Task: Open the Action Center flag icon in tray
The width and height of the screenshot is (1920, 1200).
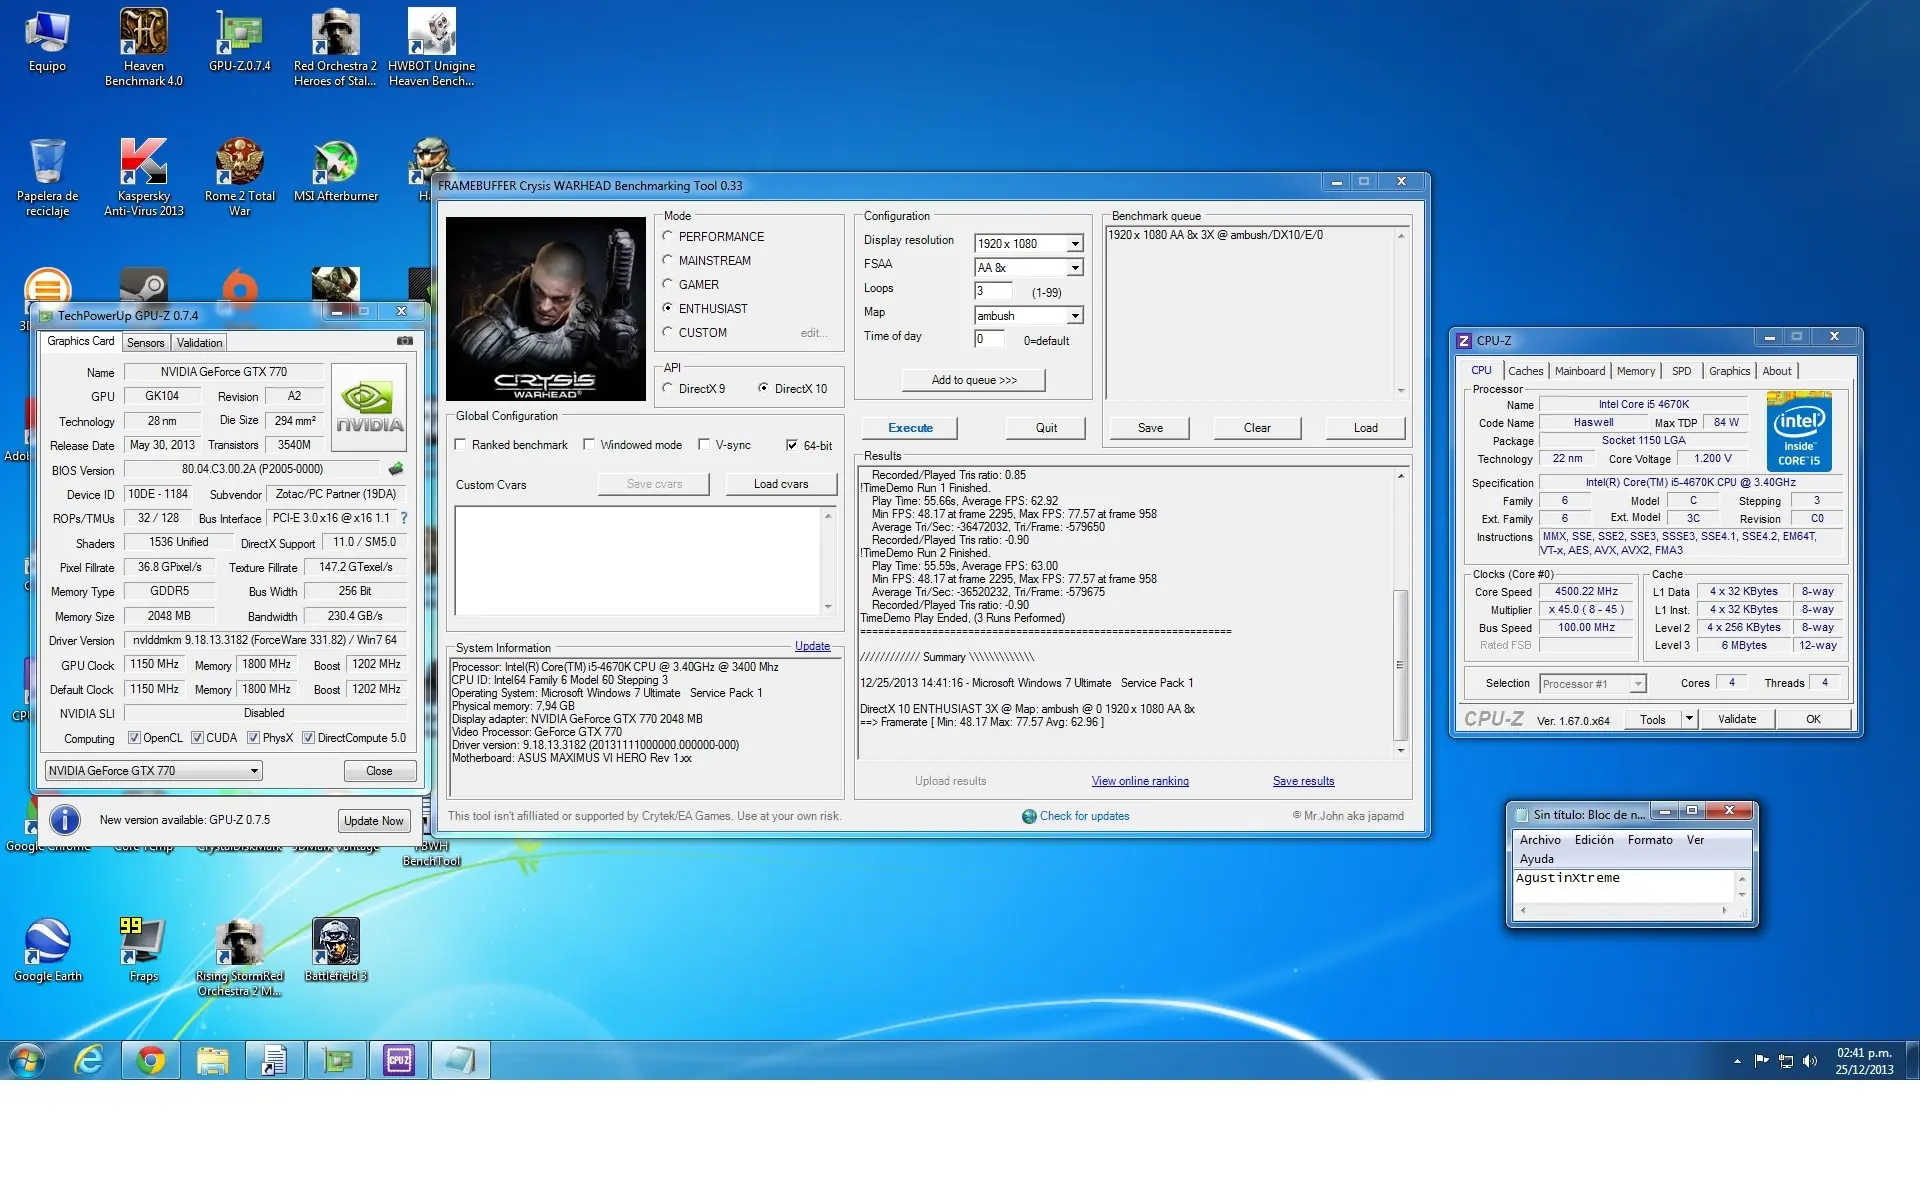Action: (1761, 1061)
